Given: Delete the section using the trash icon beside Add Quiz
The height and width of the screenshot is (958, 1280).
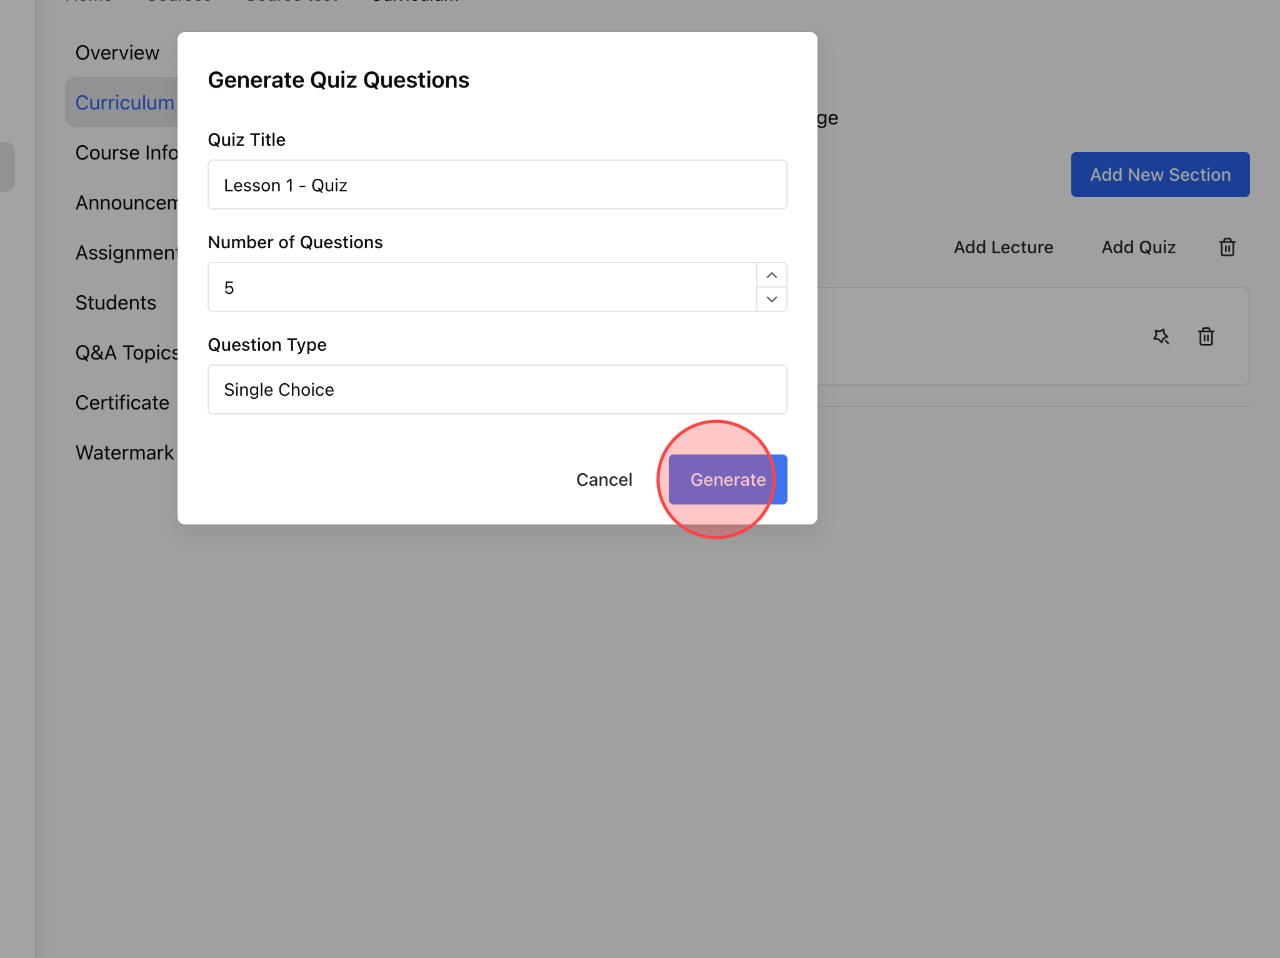Looking at the screenshot, I should tap(1228, 247).
